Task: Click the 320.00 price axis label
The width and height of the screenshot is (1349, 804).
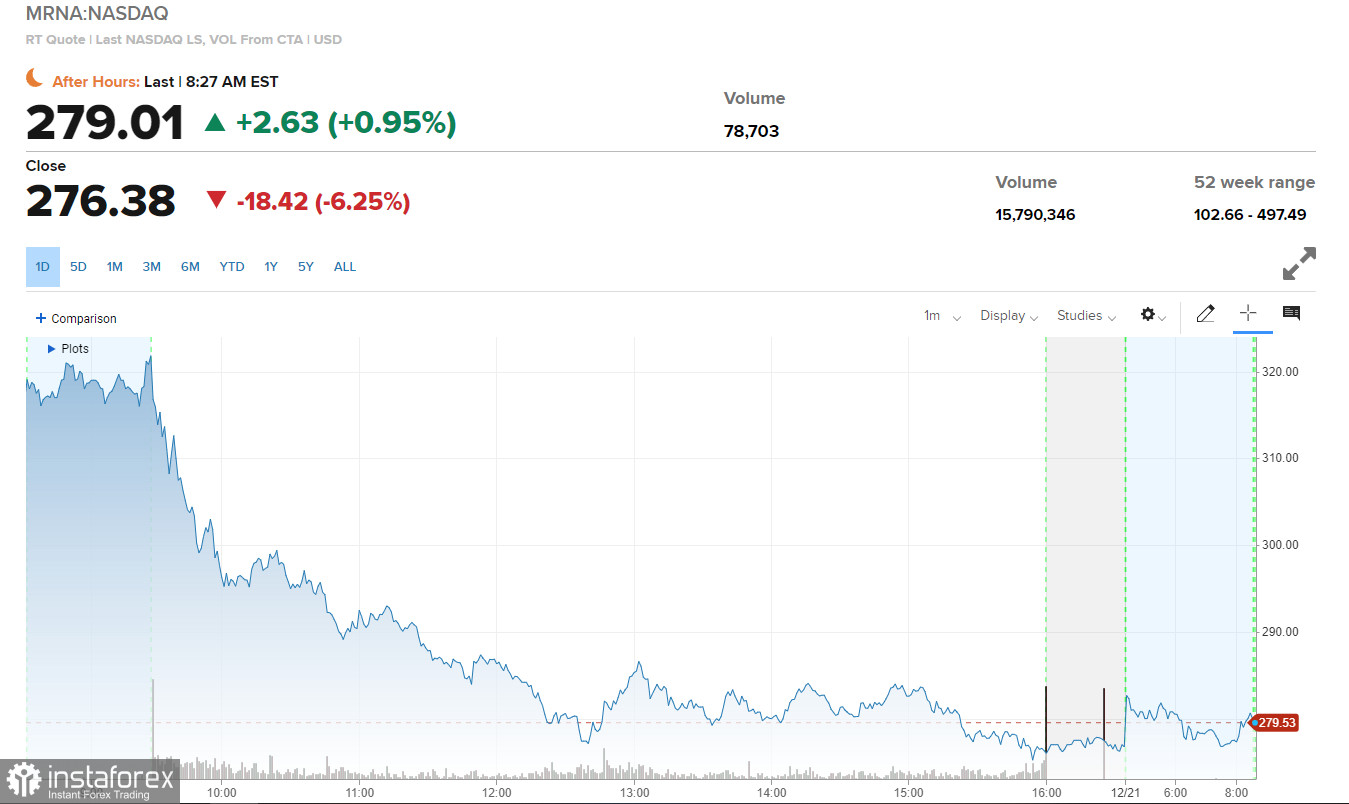Action: point(1279,372)
